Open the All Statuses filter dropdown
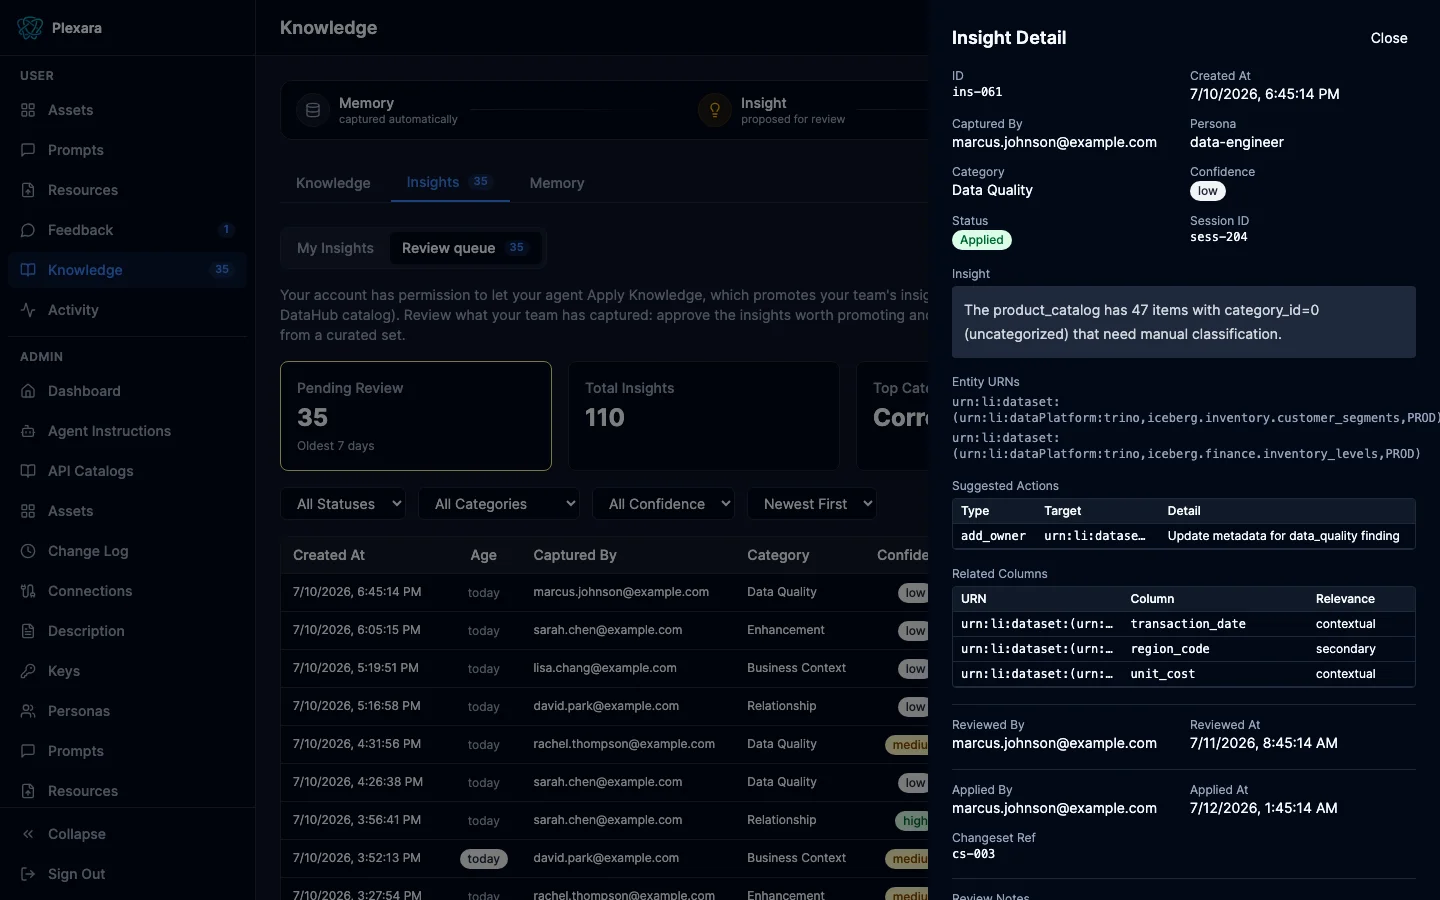 pos(343,504)
